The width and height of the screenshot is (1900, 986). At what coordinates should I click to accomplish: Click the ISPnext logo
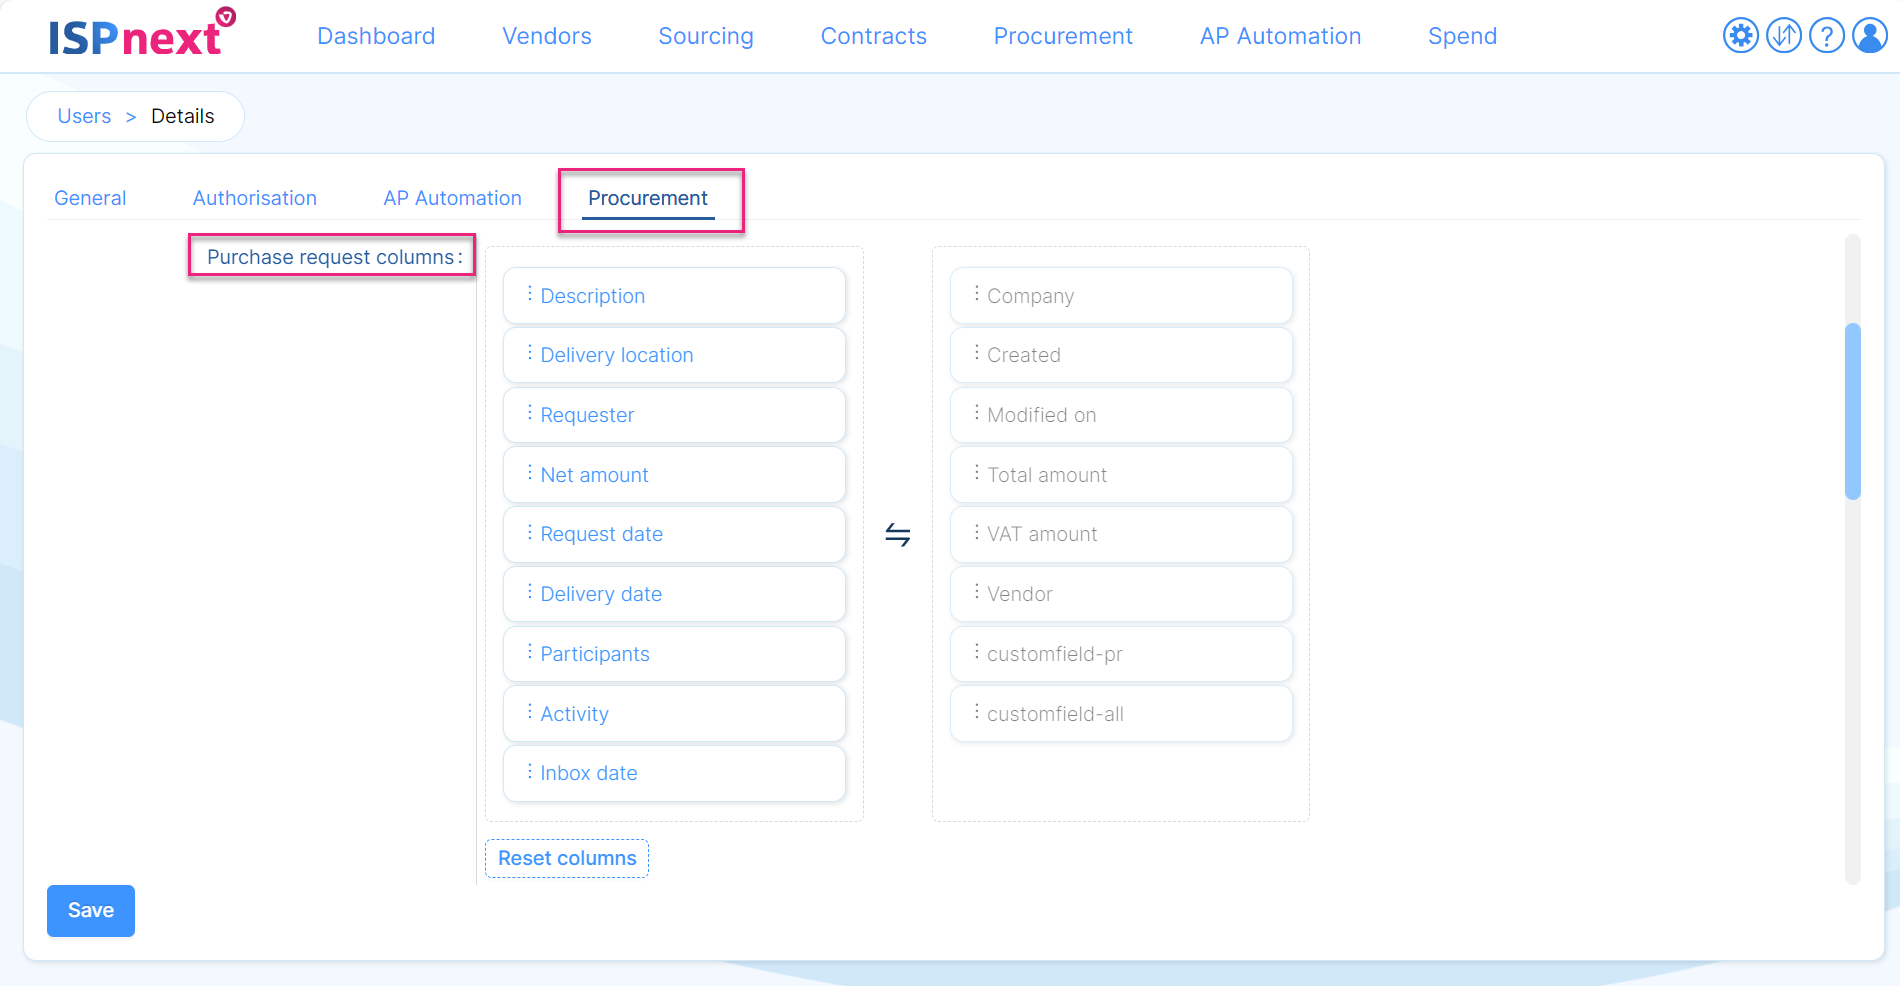(x=140, y=34)
